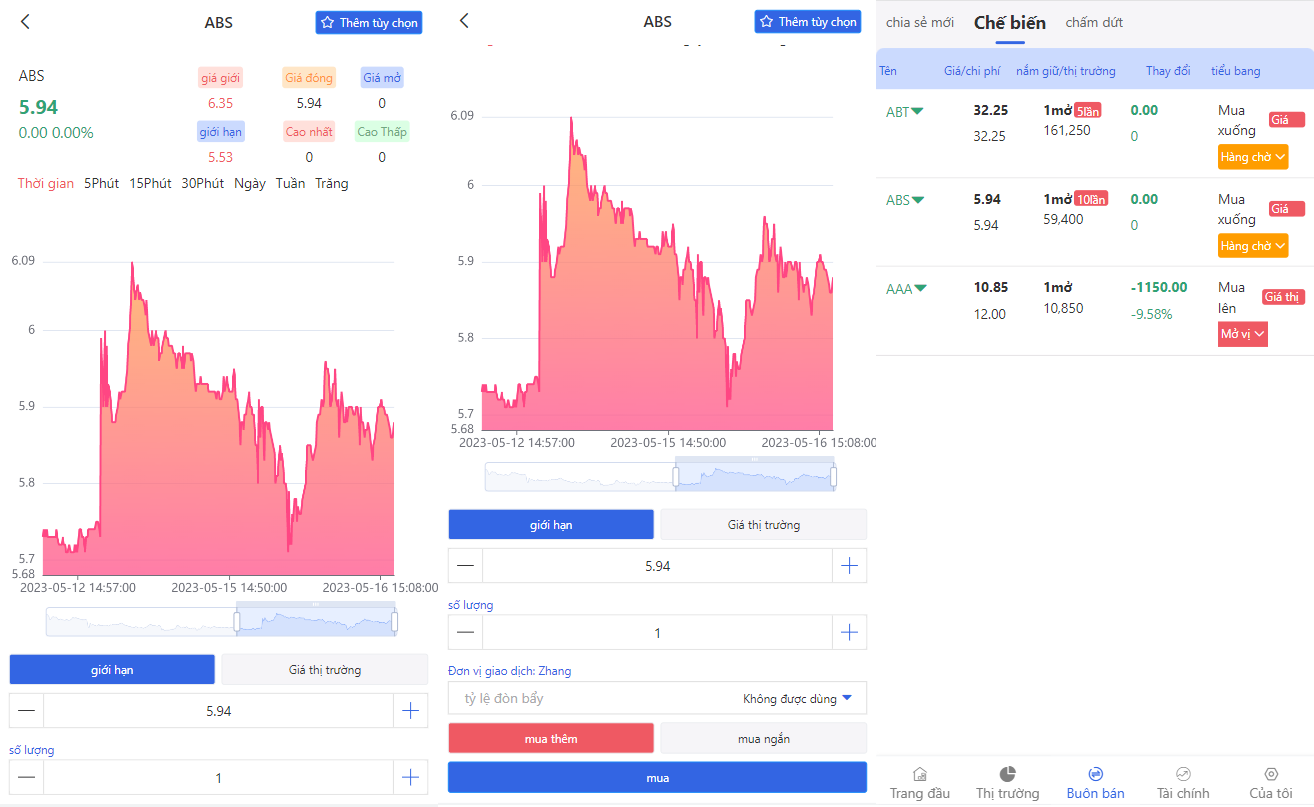Click left handle of middle chart range slider
The width and height of the screenshot is (1314, 807).
coord(676,477)
